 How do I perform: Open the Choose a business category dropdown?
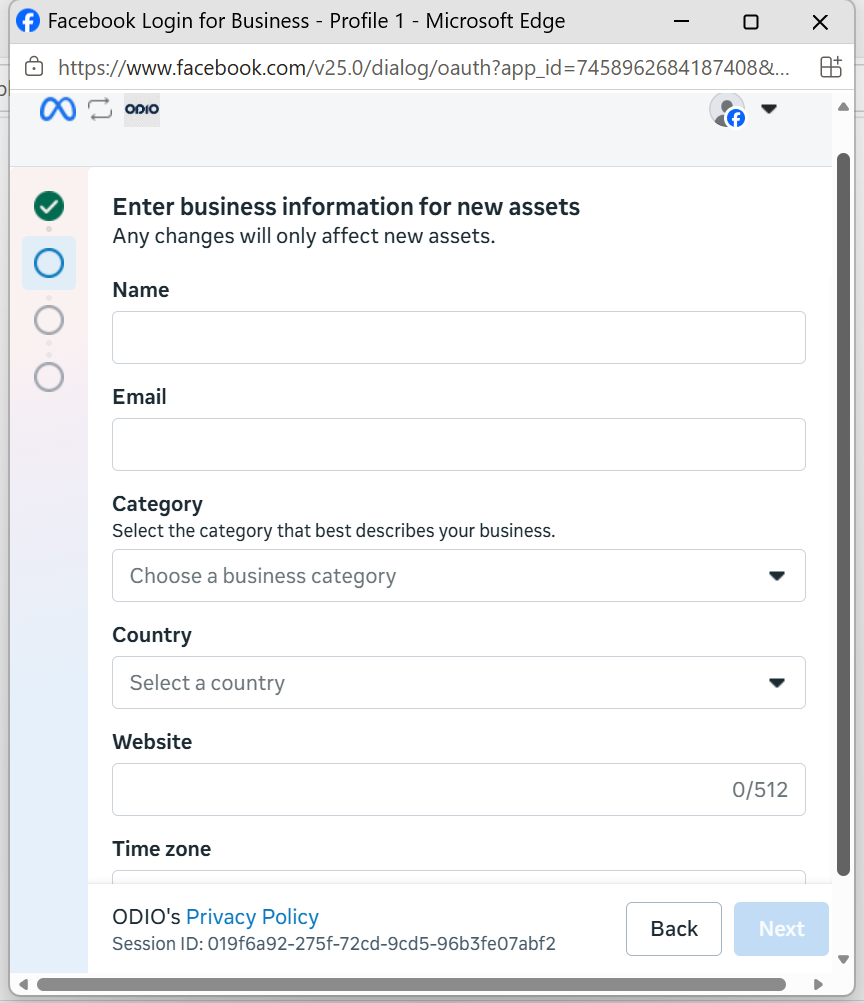coord(459,576)
